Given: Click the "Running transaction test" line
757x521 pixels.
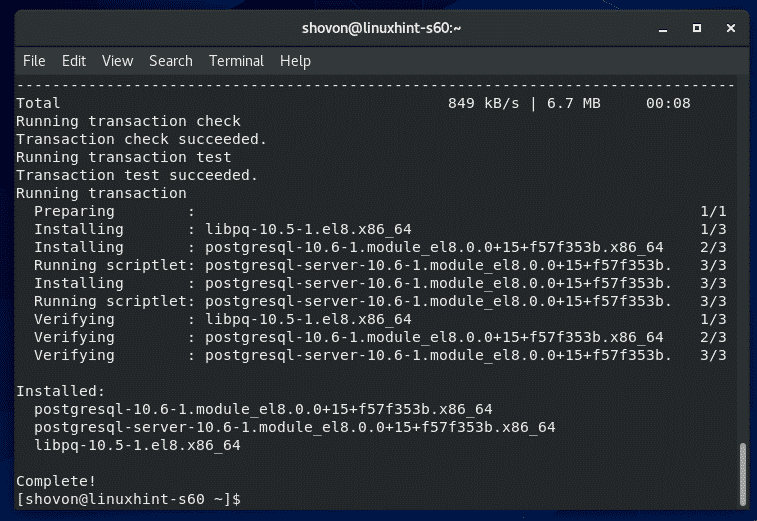Looking at the screenshot, I should tap(123, 157).
